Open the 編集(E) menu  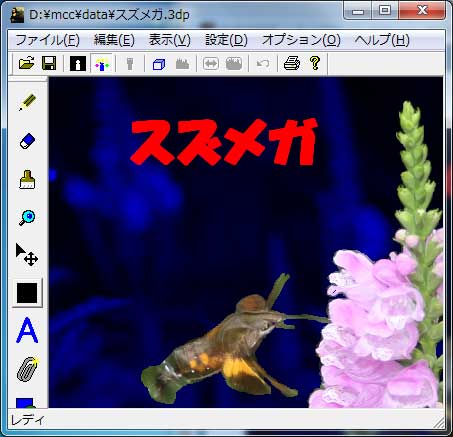point(114,40)
